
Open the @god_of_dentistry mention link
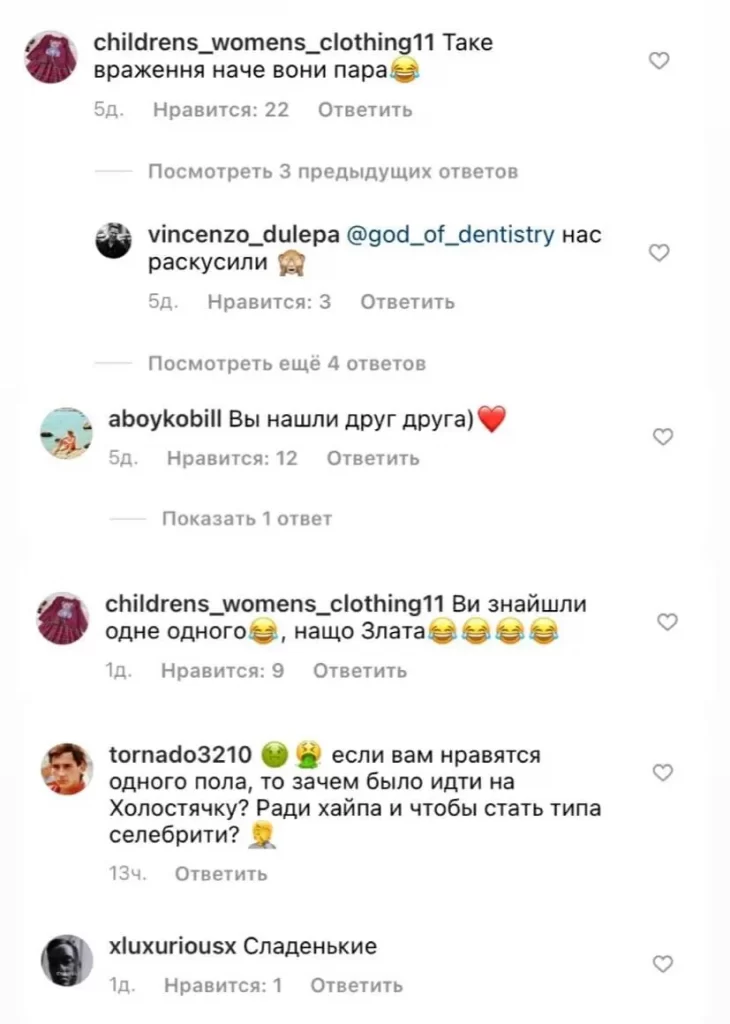click(x=451, y=234)
